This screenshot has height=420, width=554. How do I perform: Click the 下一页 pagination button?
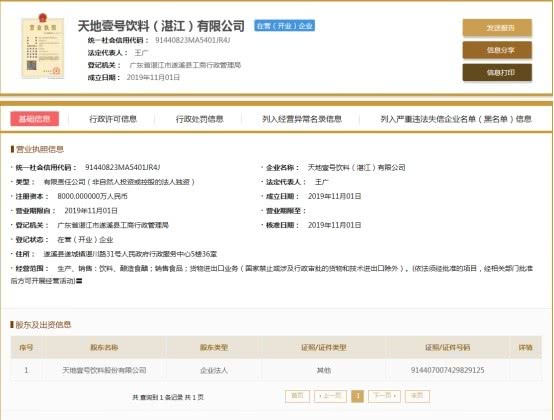384,396
